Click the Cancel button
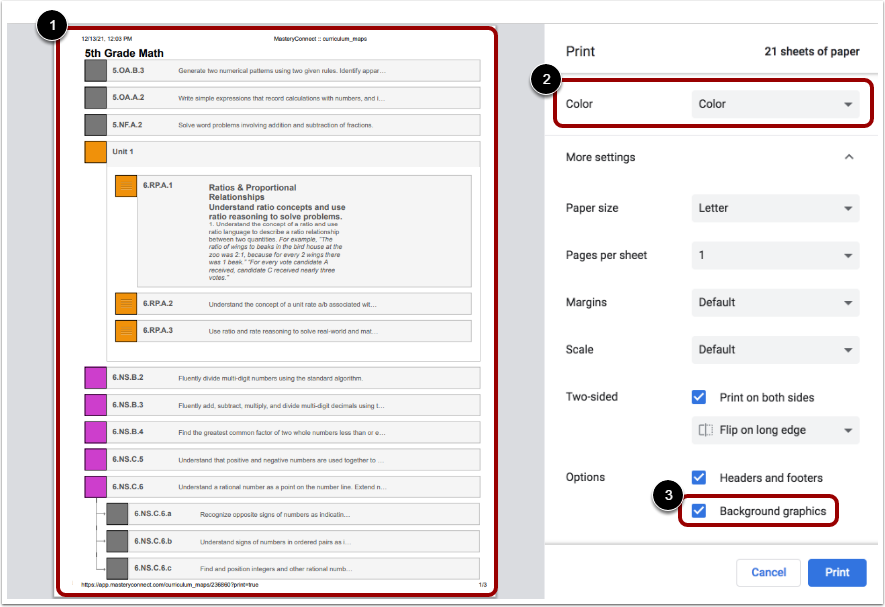 point(768,573)
